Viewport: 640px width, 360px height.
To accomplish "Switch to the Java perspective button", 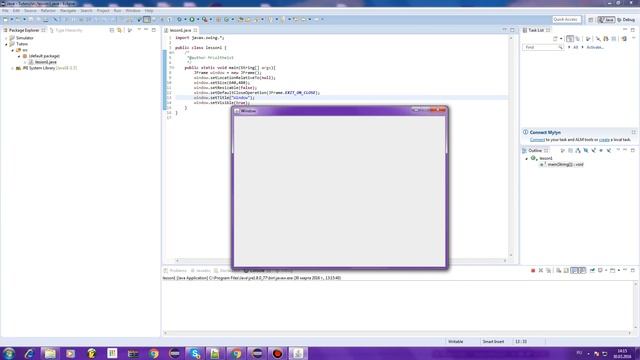I will 606,20.
